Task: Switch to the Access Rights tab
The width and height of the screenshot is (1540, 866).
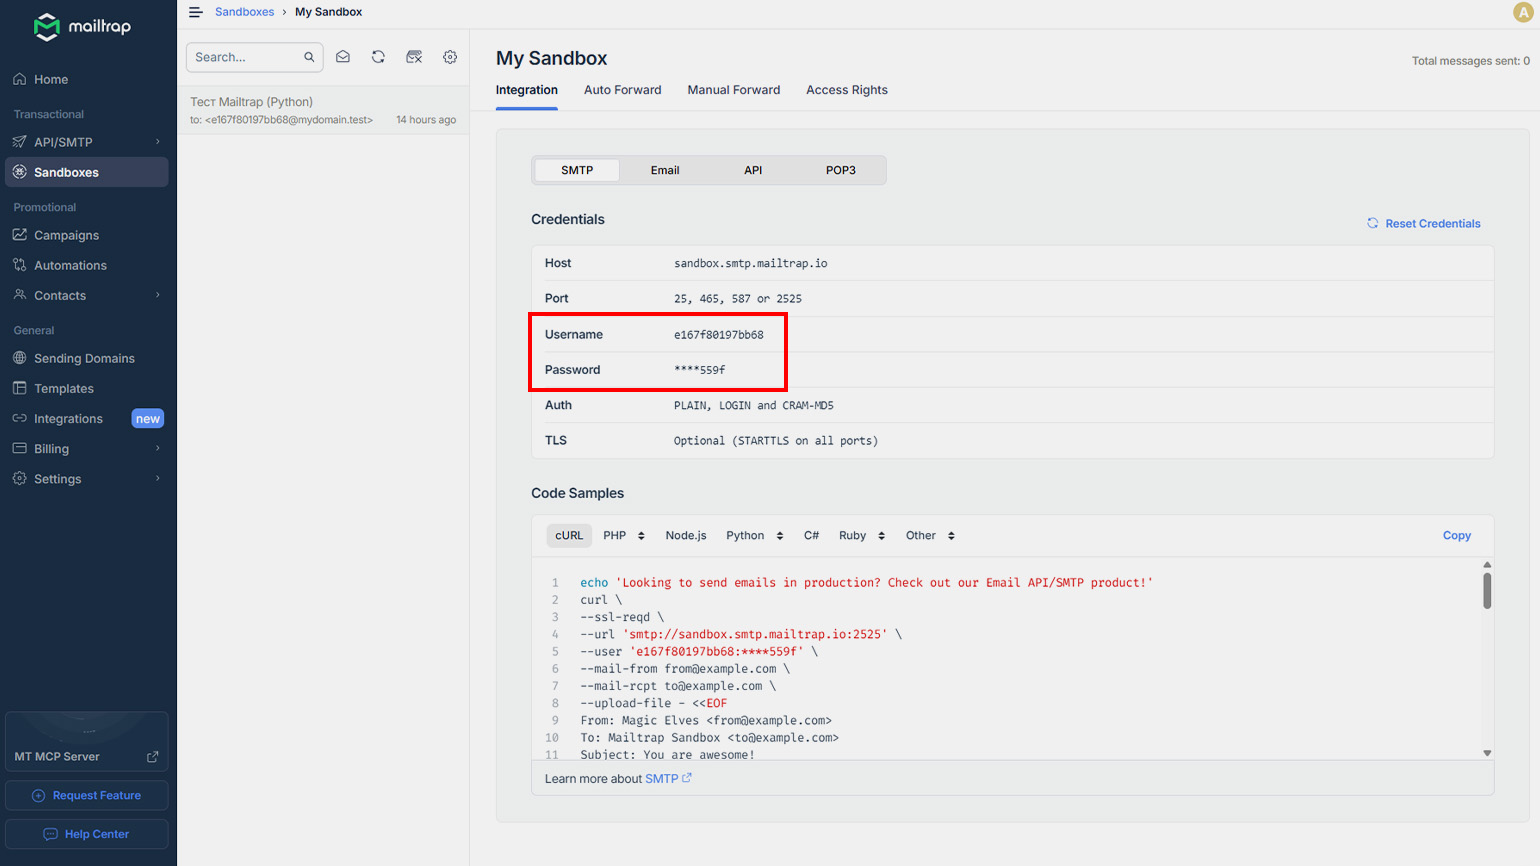Action: pyautogui.click(x=847, y=90)
